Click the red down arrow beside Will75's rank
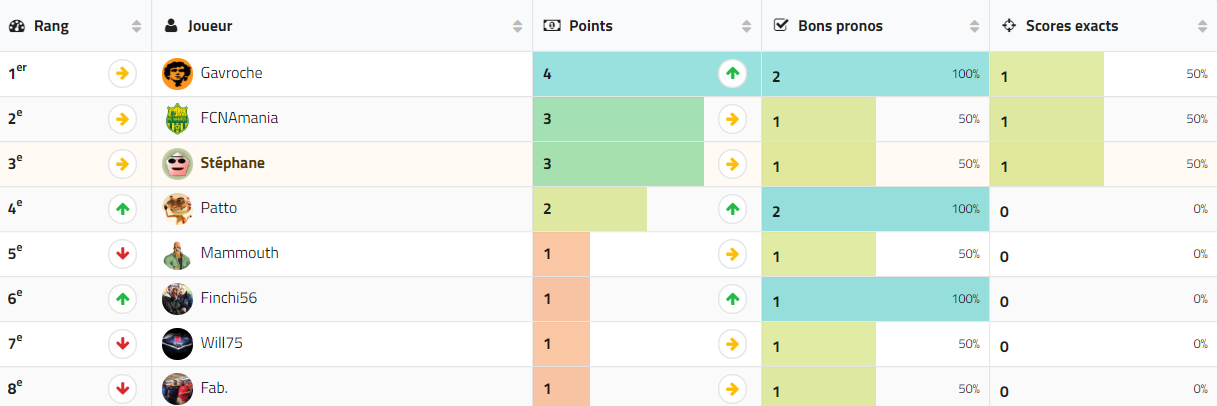 click(x=122, y=344)
